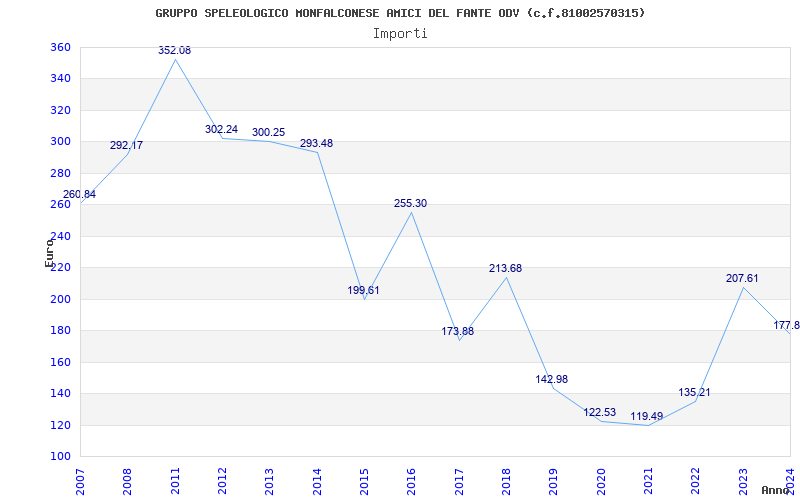800x500 pixels.
Task: Click the 2007 year label
Action: pos(80,481)
